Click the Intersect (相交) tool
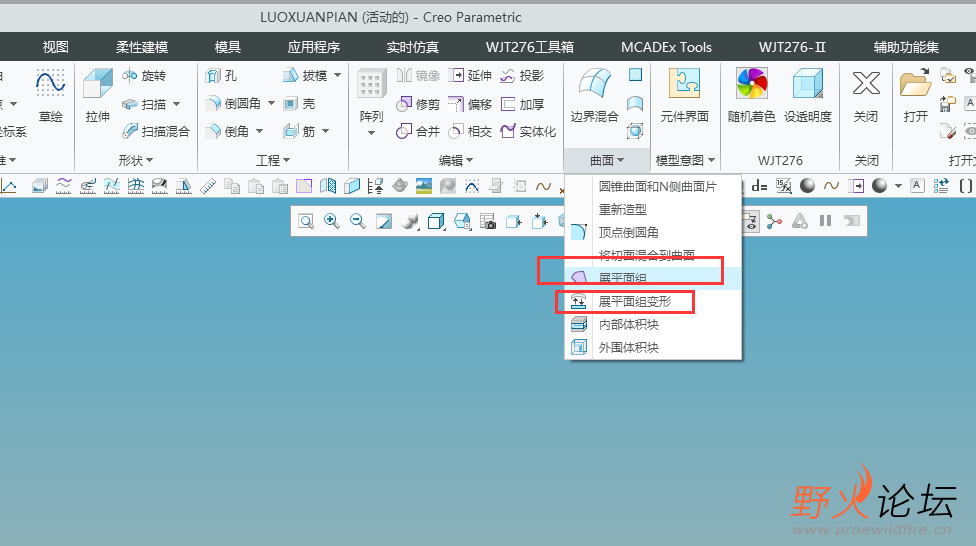Image resolution: width=976 pixels, height=546 pixels. pyautogui.click(x=470, y=131)
